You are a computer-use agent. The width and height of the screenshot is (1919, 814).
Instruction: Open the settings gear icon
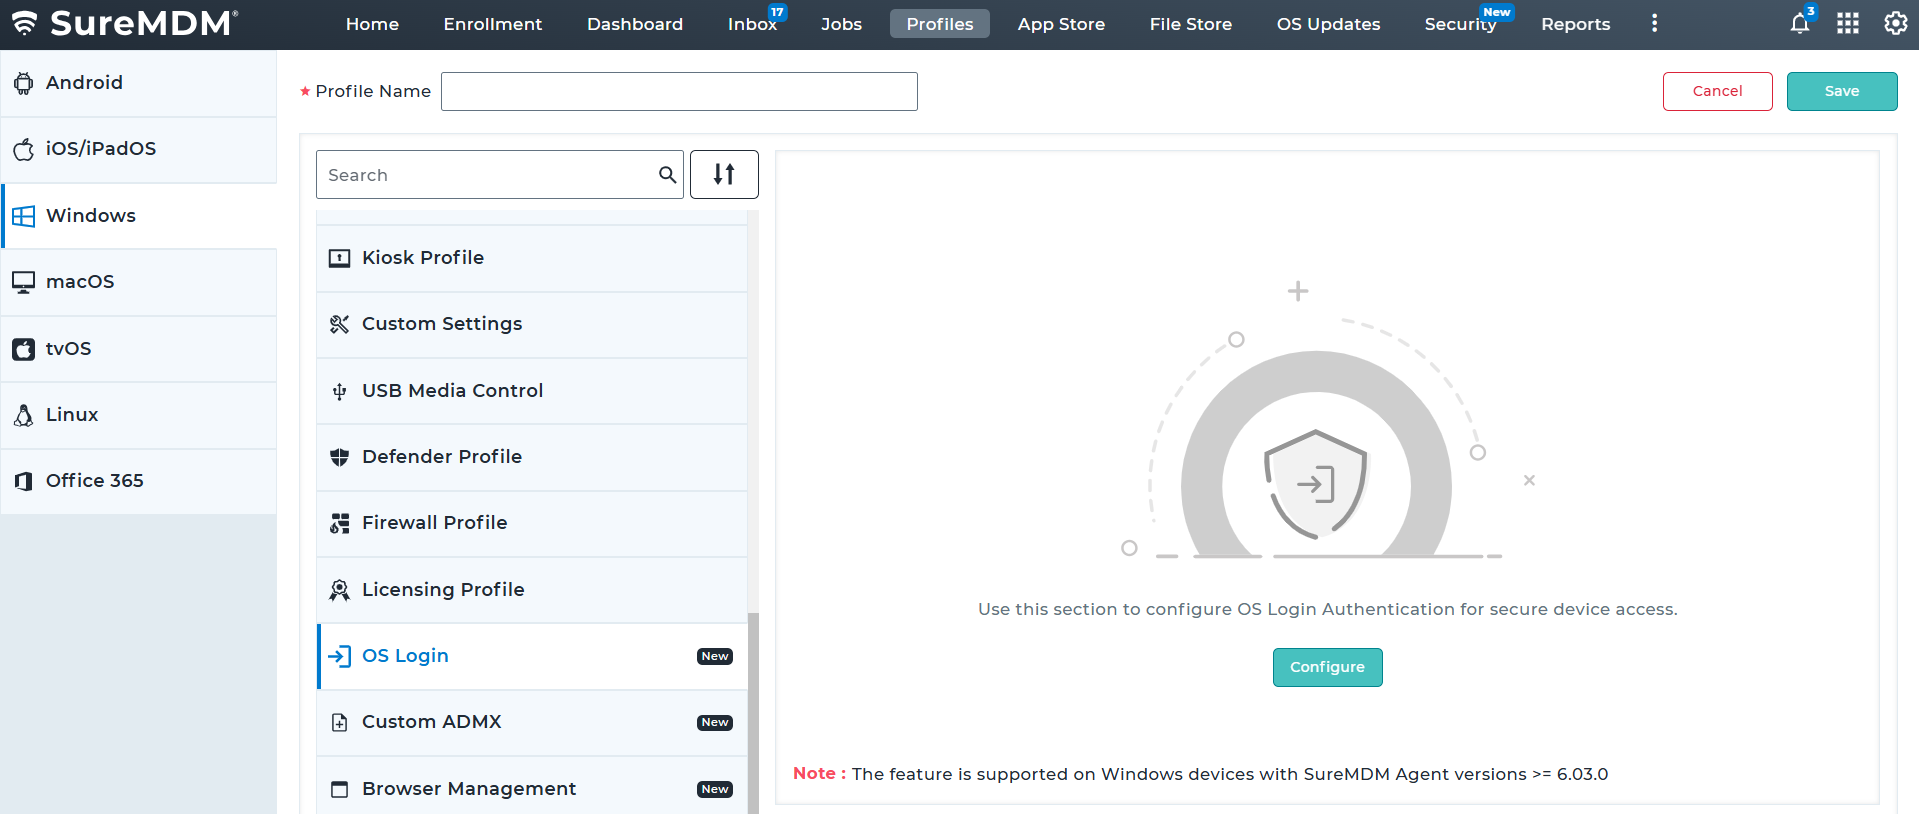click(1895, 24)
